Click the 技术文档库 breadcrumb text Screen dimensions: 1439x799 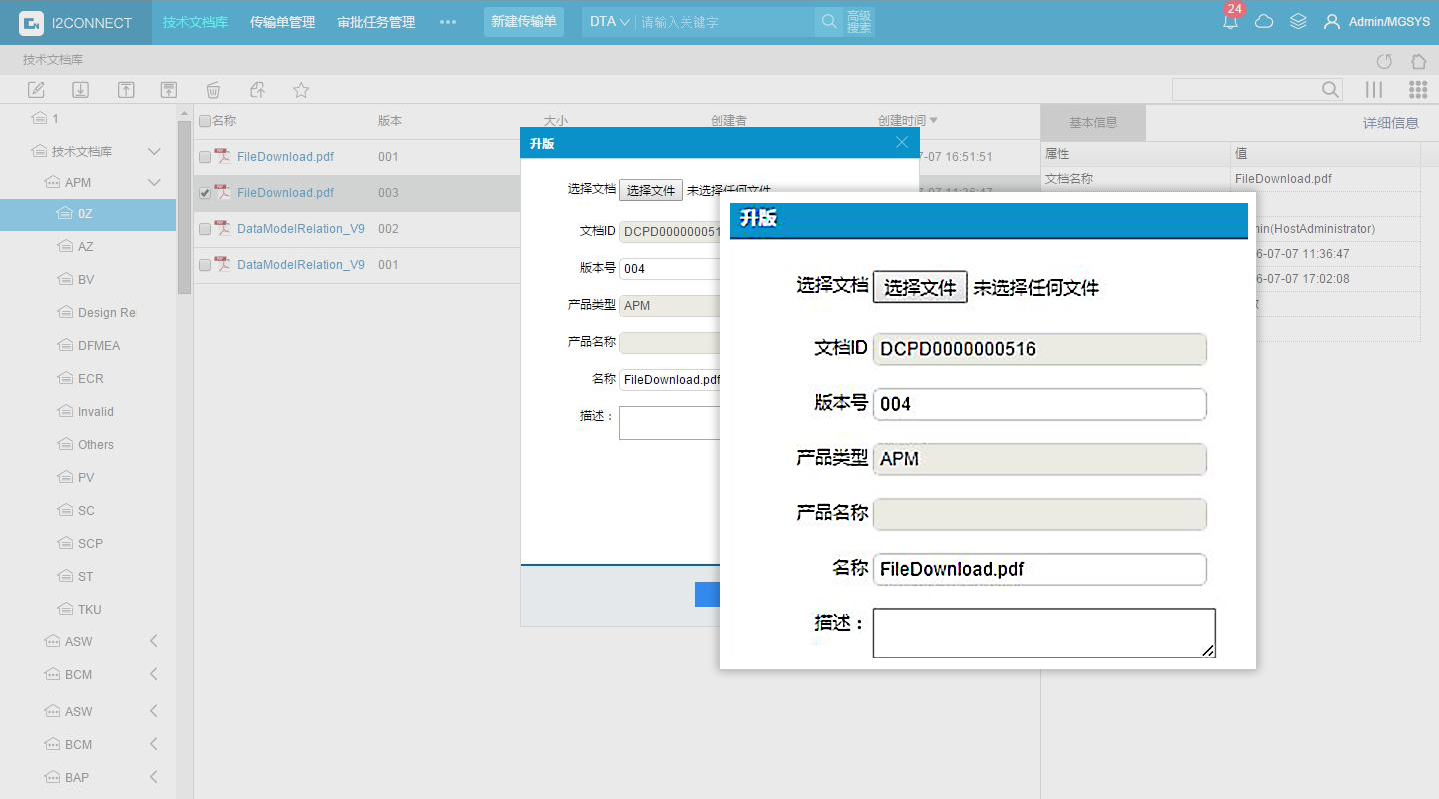pos(53,60)
